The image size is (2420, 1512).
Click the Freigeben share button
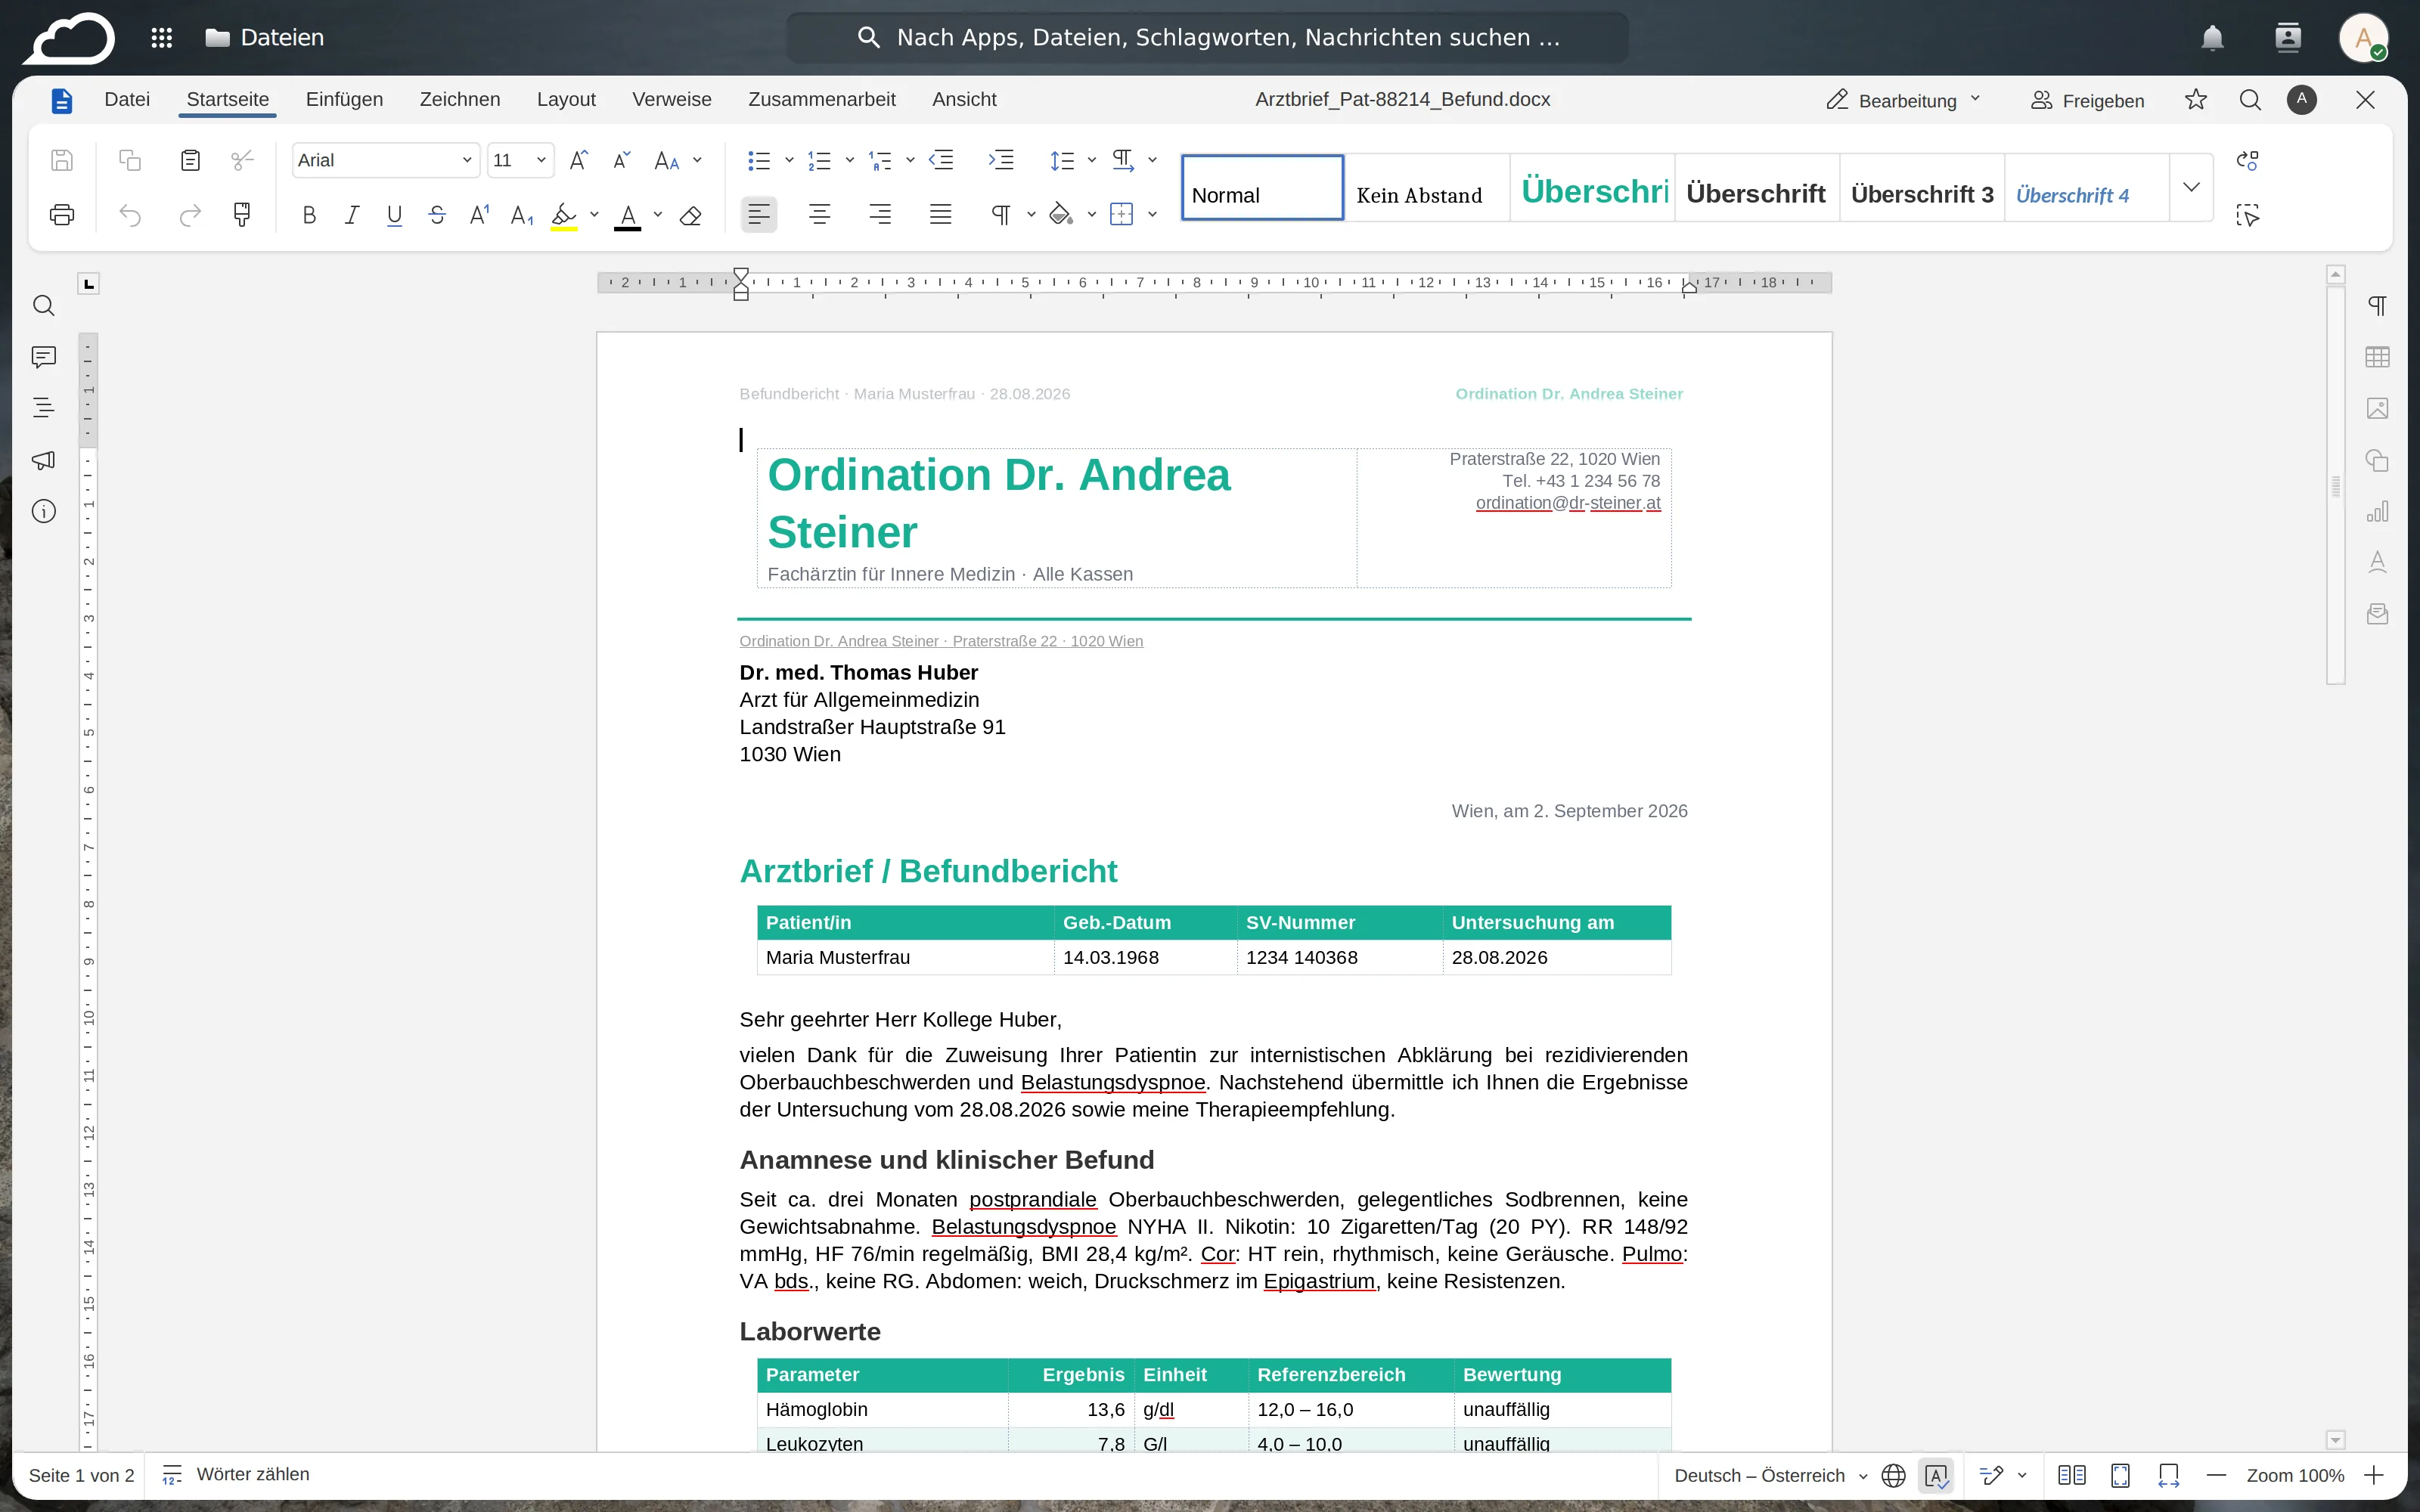pyautogui.click(x=2087, y=100)
